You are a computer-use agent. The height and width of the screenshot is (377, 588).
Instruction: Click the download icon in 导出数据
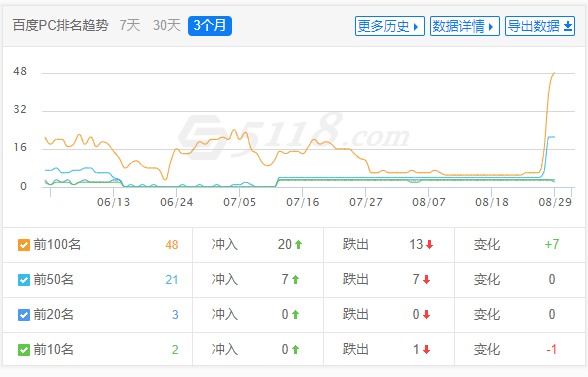point(568,26)
